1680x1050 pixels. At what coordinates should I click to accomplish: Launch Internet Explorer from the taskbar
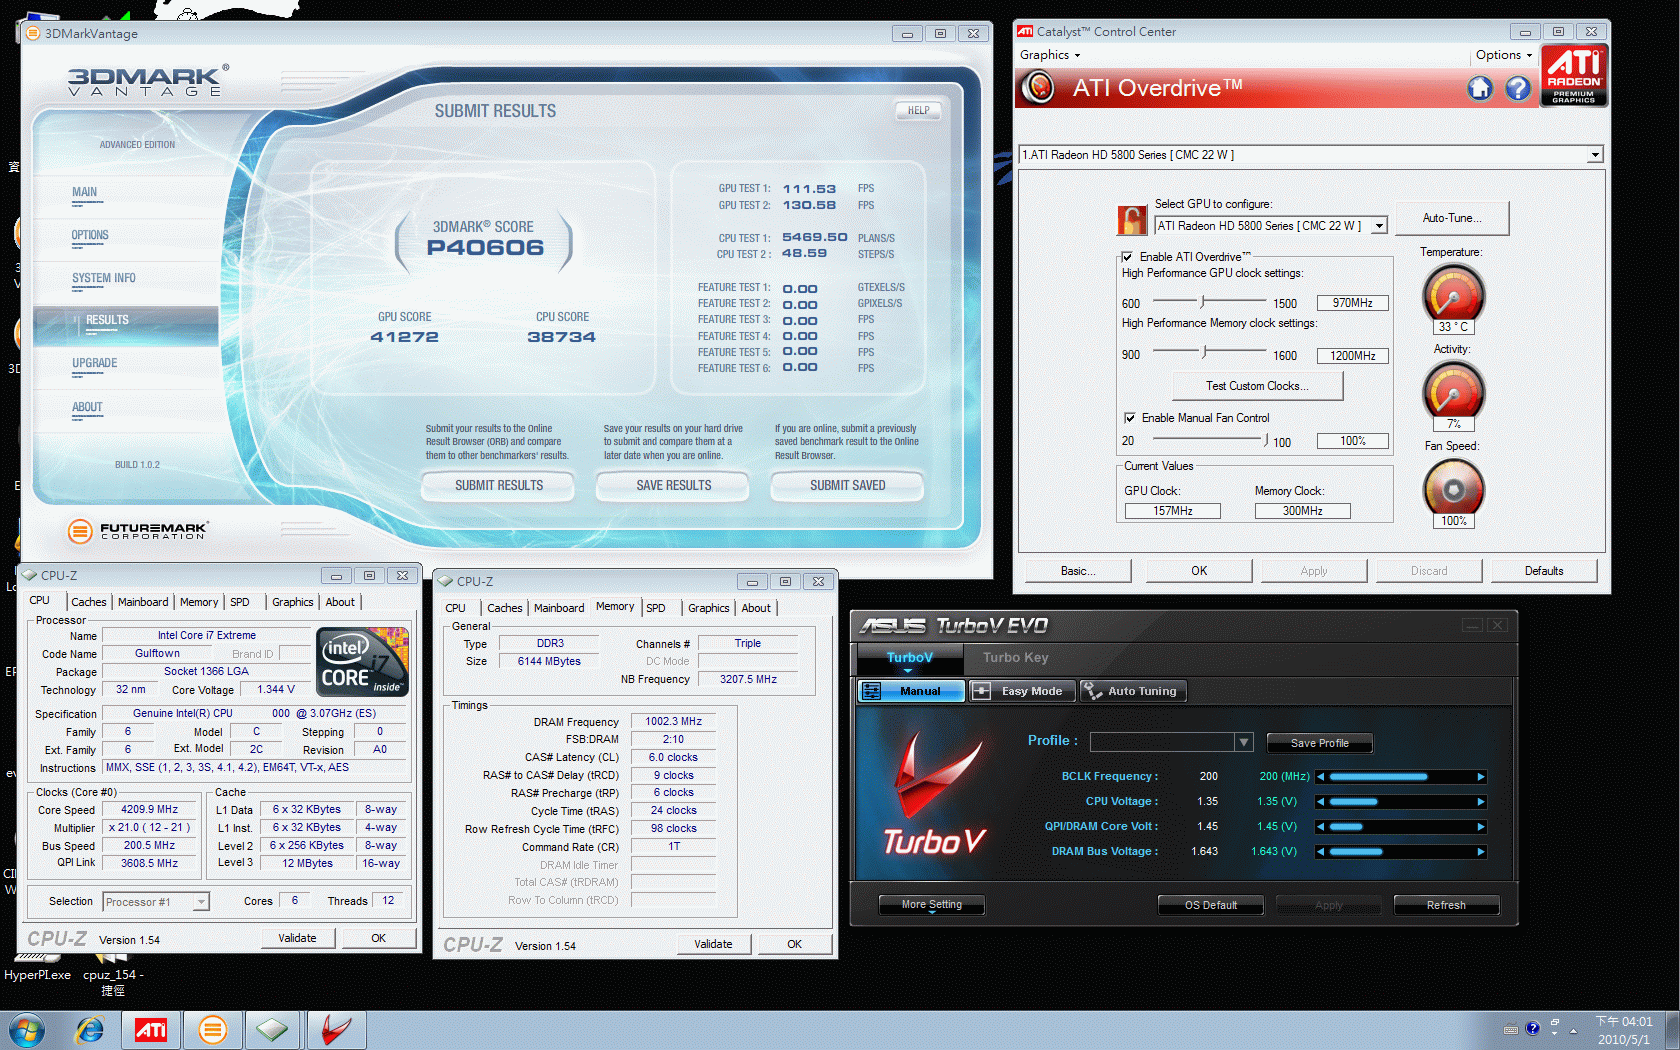pyautogui.click(x=90, y=1030)
